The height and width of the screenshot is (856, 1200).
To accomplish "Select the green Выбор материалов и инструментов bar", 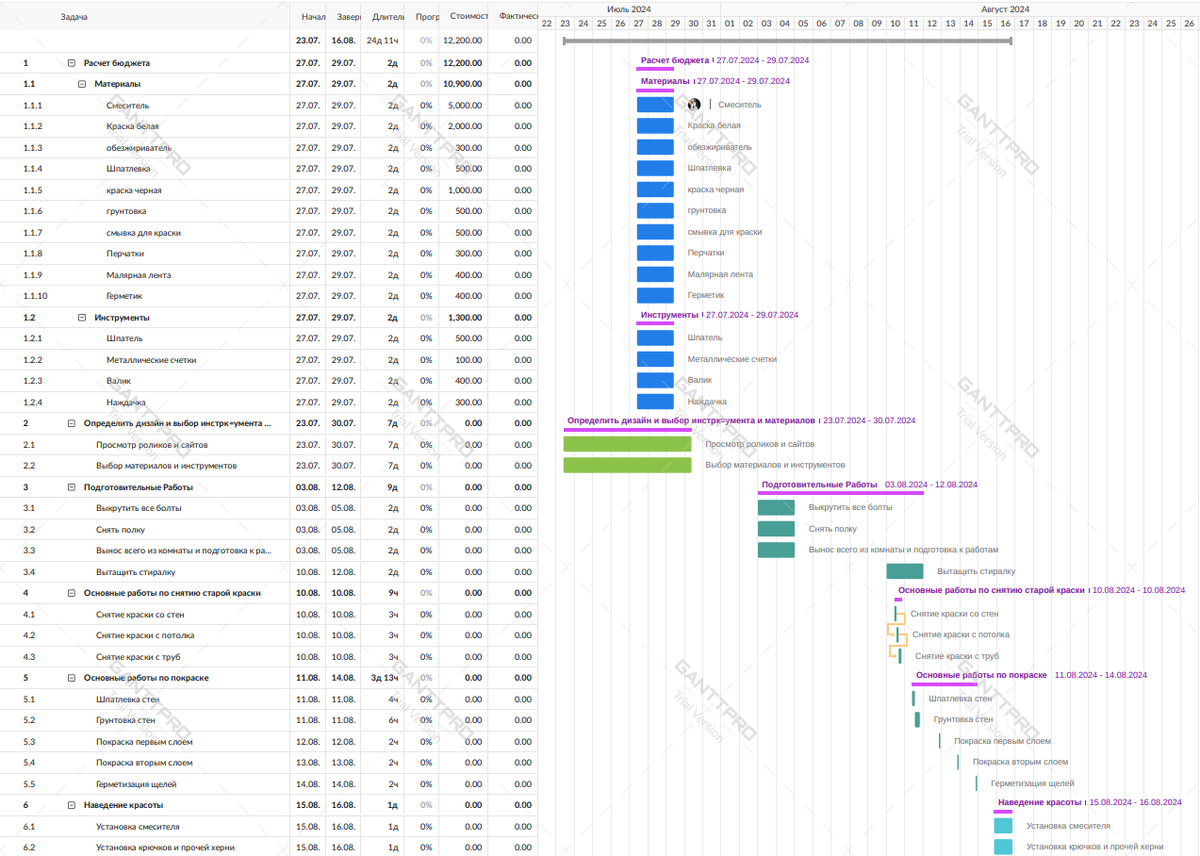I will click(627, 465).
